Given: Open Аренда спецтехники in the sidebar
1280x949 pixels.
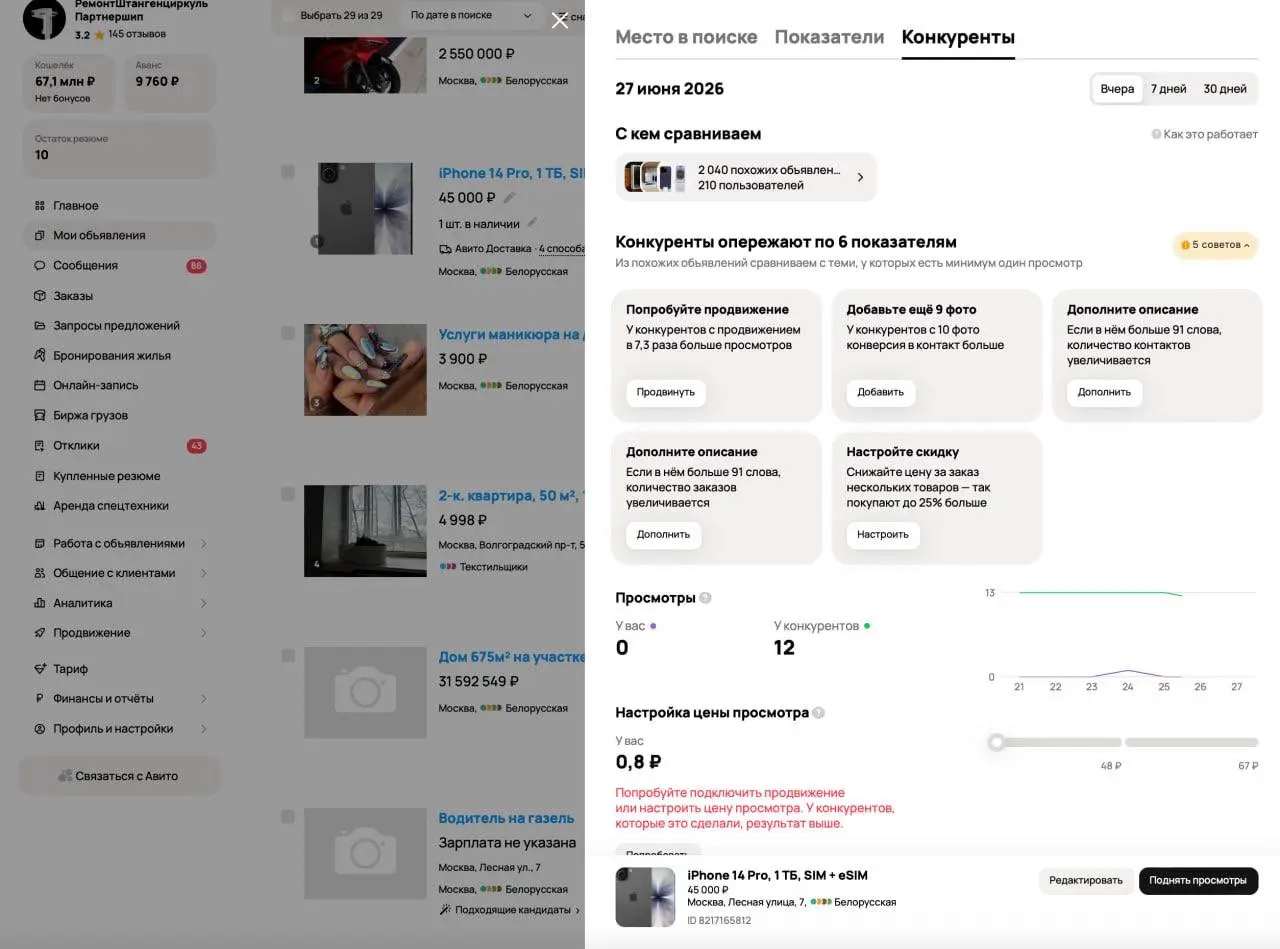Looking at the screenshot, I should [118, 506].
